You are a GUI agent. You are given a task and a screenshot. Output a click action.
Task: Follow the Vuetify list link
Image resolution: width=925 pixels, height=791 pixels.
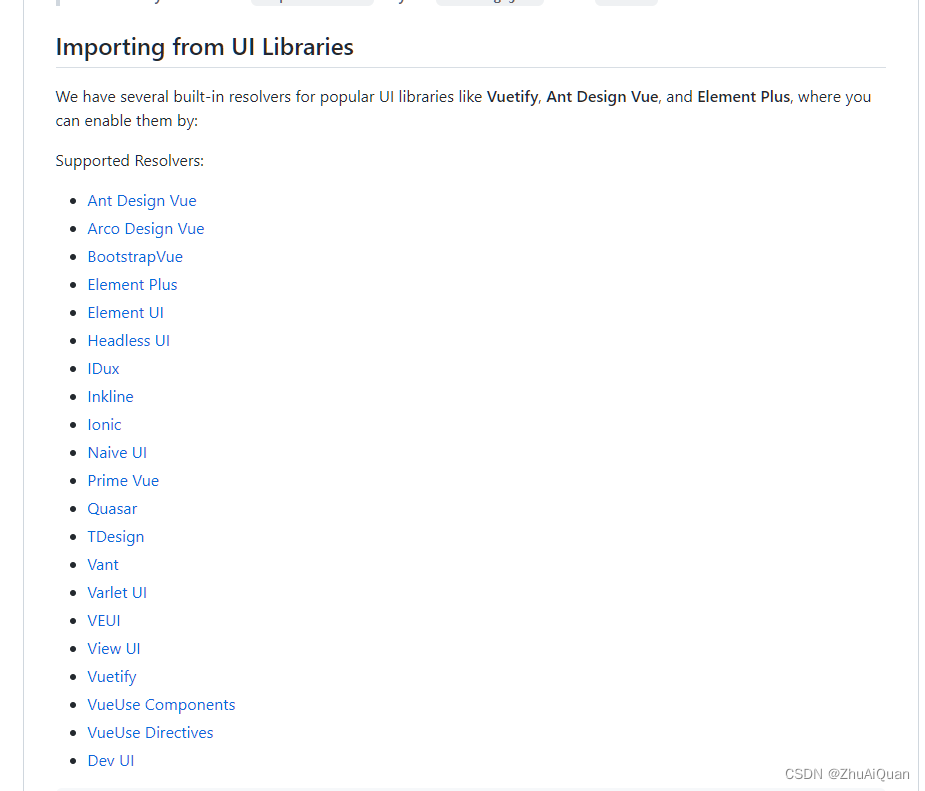point(112,677)
